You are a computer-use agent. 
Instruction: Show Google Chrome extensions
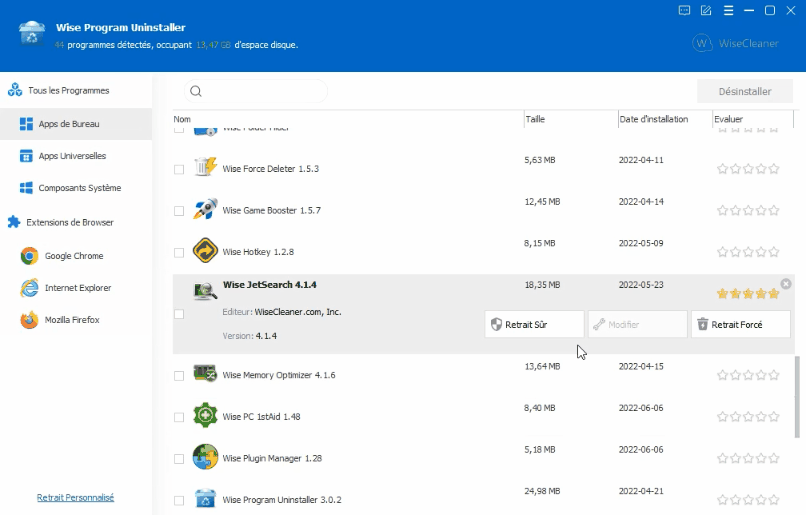point(76,256)
